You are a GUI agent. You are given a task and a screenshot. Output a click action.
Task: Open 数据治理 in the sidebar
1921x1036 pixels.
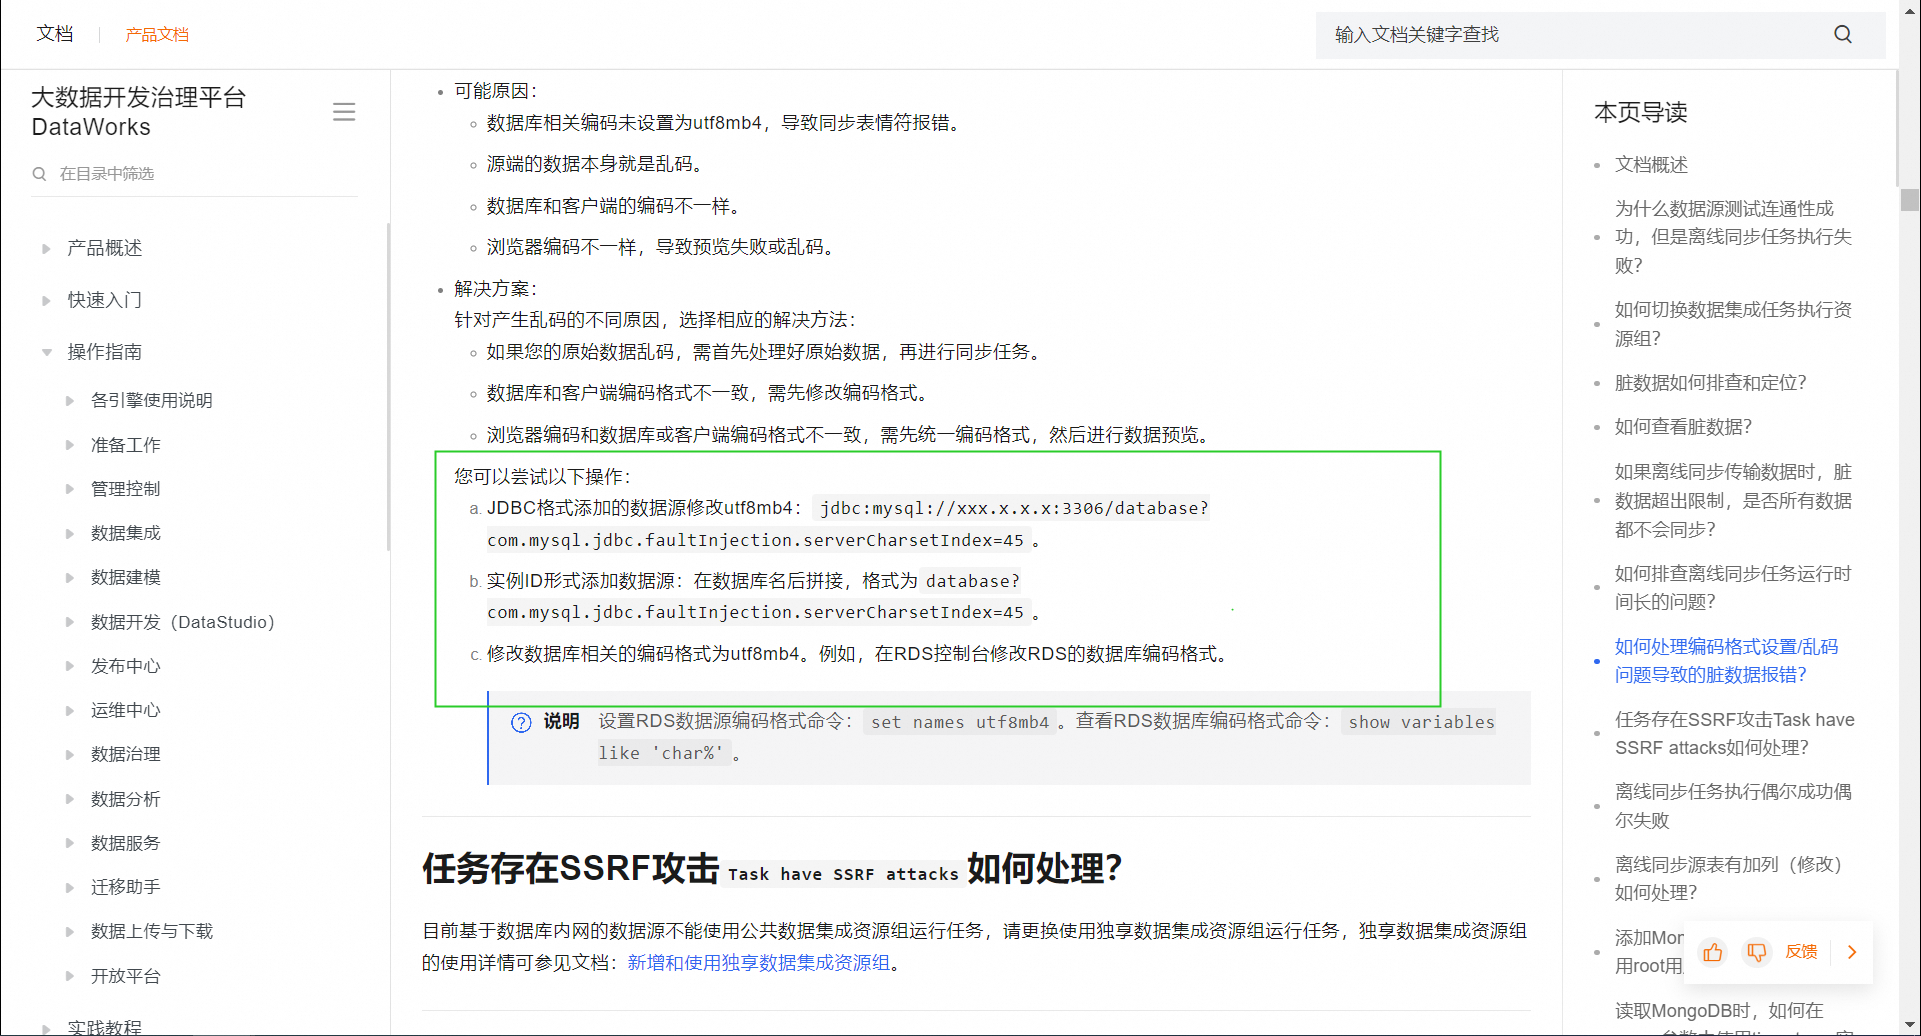[x=126, y=754]
